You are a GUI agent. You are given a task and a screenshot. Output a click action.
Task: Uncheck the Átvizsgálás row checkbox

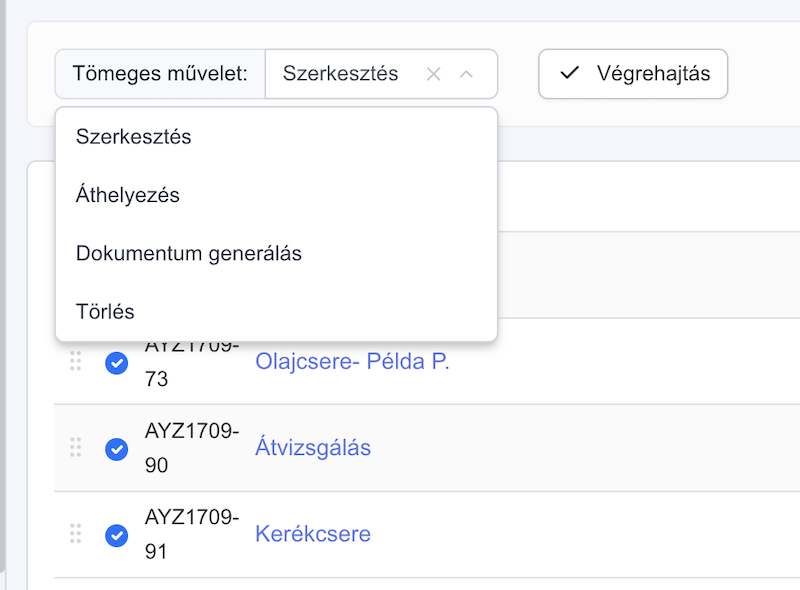pyautogui.click(x=116, y=449)
